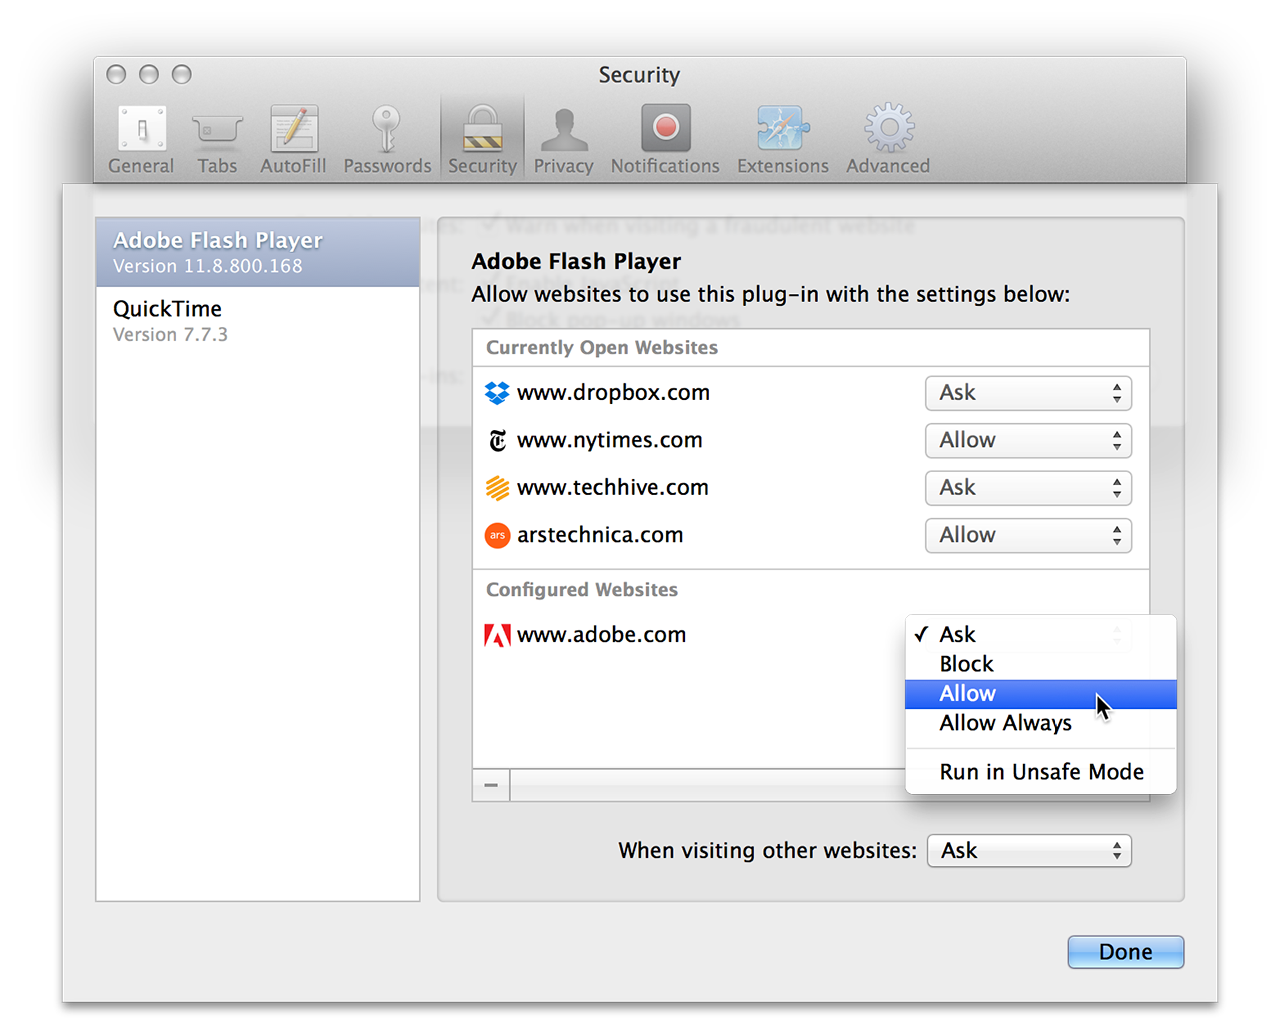Select Adobe Flash Player in plug-in list
This screenshot has height=1020, width=1280.
(258, 252)
